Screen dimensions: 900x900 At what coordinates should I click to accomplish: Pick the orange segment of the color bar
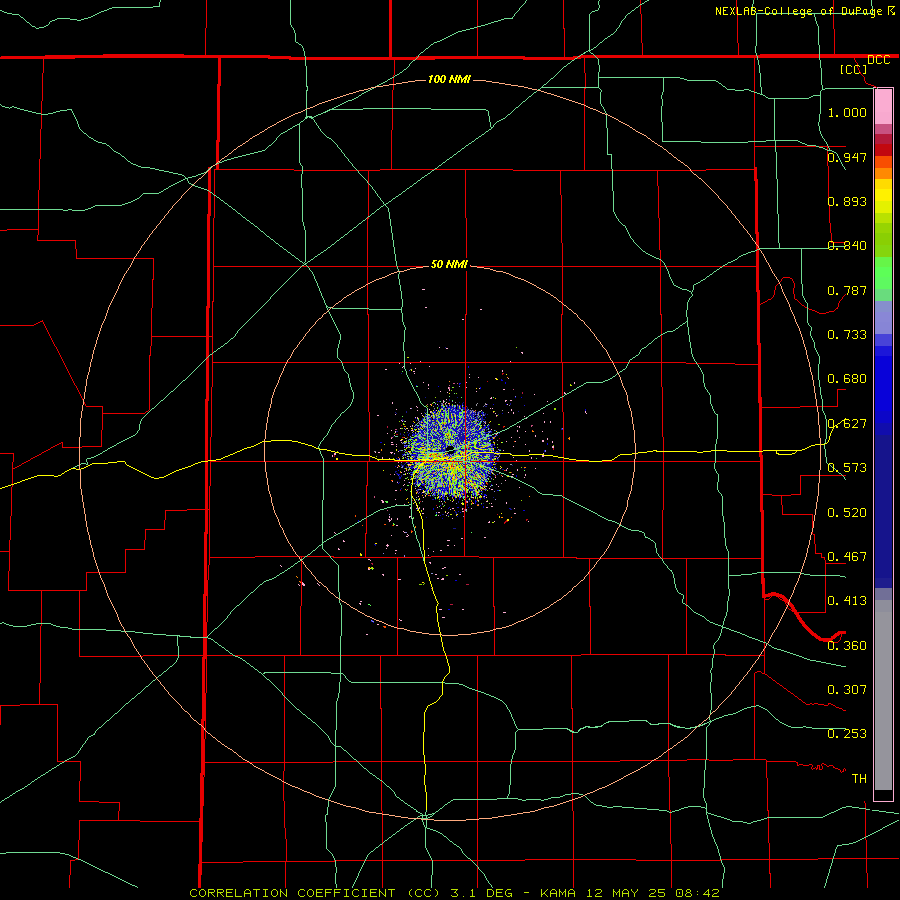pyautogui.click(x=883, y=173)
